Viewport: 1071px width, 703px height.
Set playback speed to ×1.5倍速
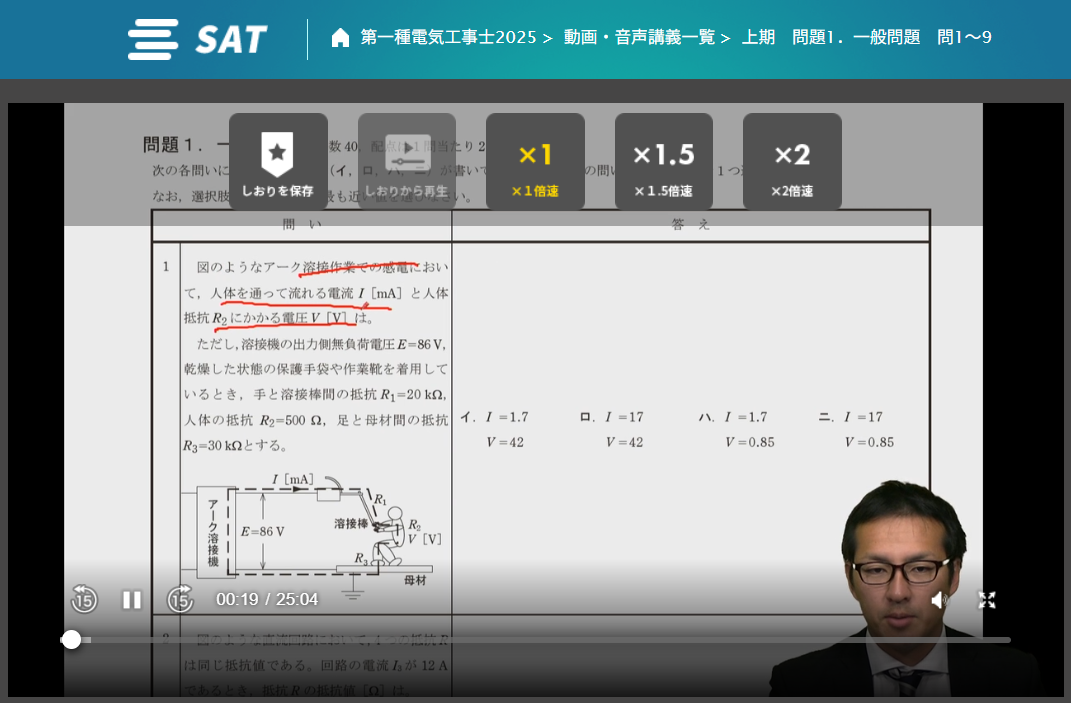pos(664,162)
